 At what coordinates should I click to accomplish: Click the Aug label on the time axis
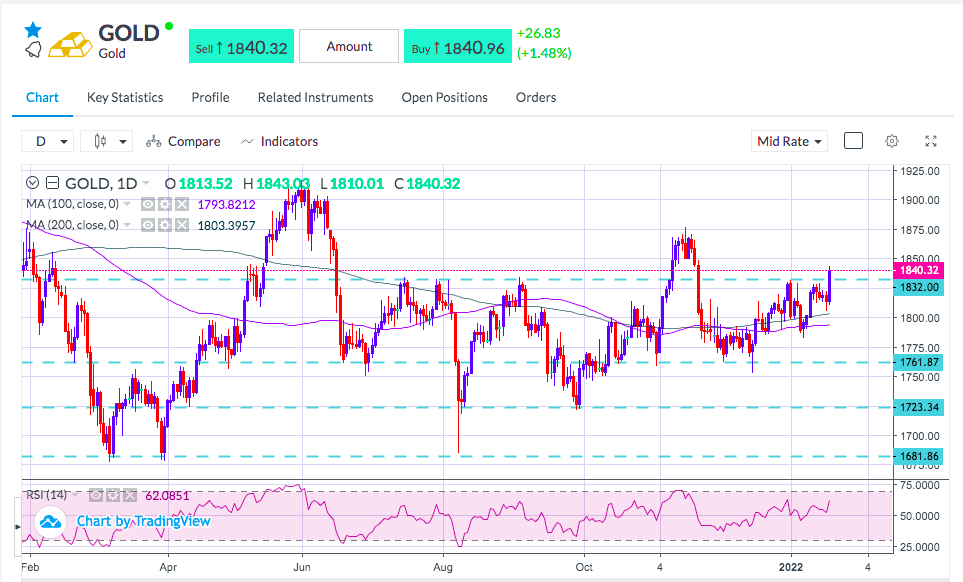443,567
